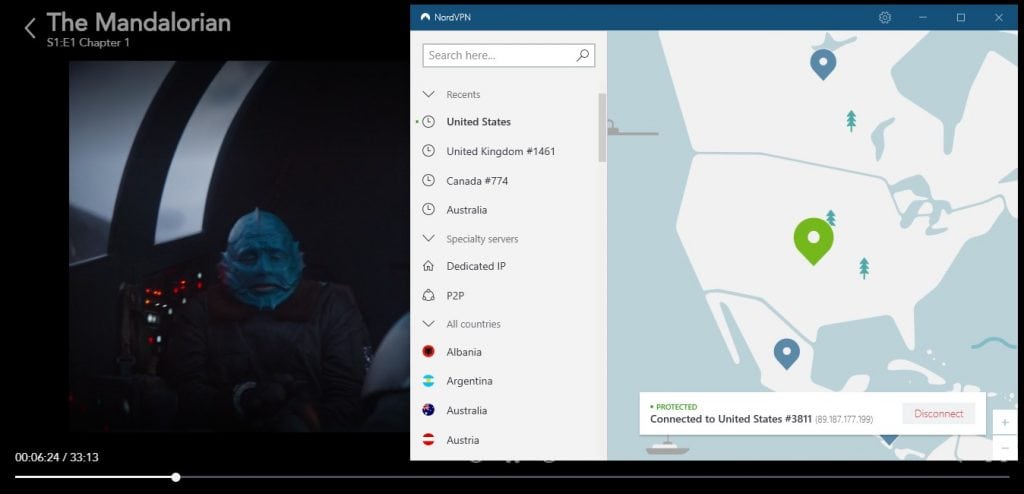1024x494 pixels.
Task: Zoom out on the map with minus button
Action: tap(1004, 448)
